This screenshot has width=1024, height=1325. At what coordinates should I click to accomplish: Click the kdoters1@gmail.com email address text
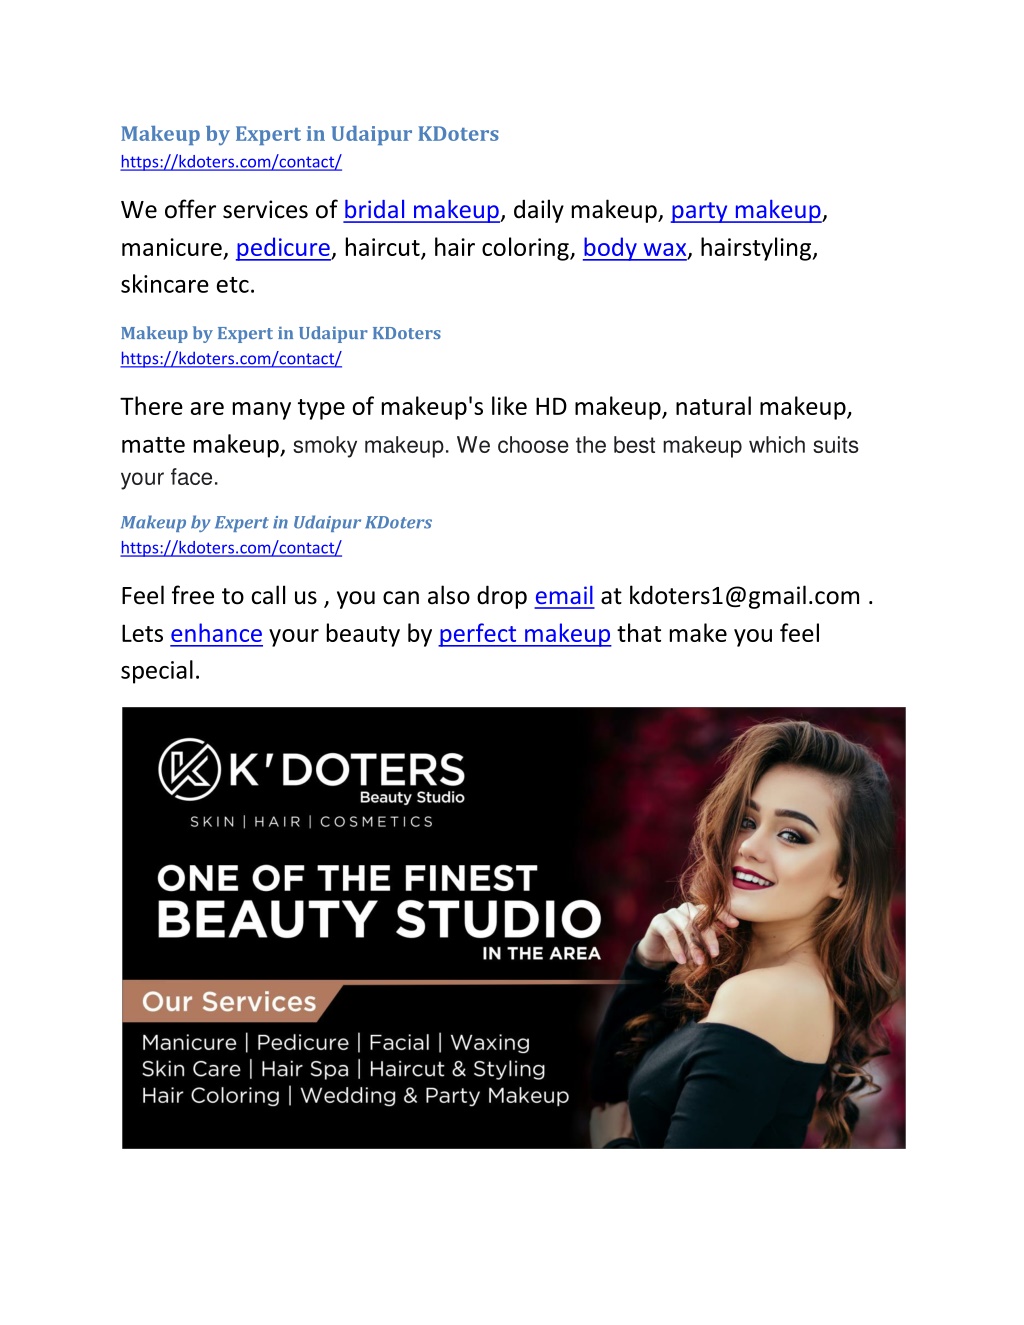click(x=744, y=596)
